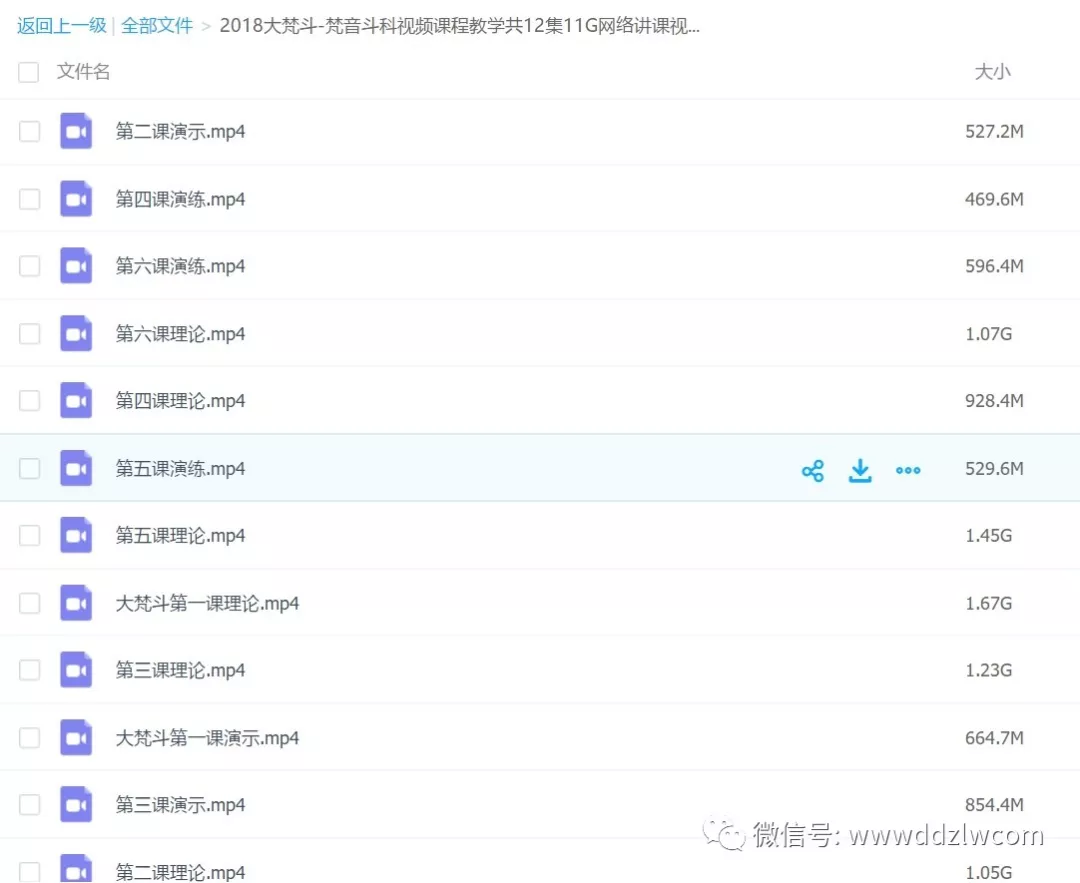
Task: Open the file 大梵斗第一课演示.mp4
Action: tap(207, 738)
